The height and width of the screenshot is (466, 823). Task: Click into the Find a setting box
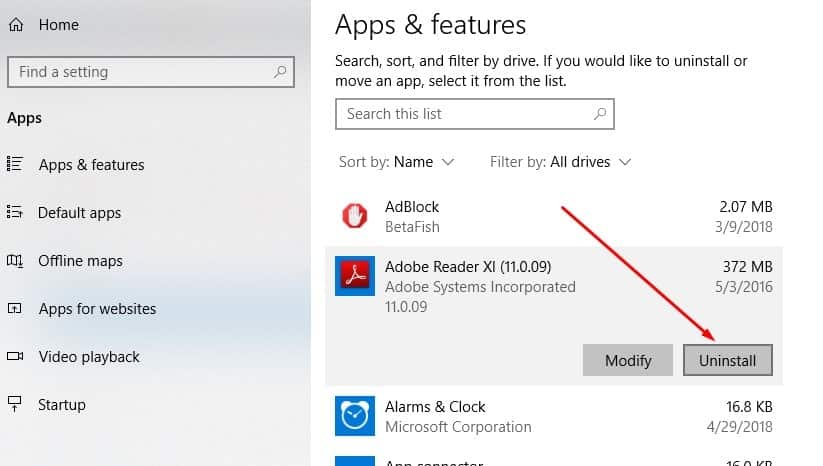(140, 72)
